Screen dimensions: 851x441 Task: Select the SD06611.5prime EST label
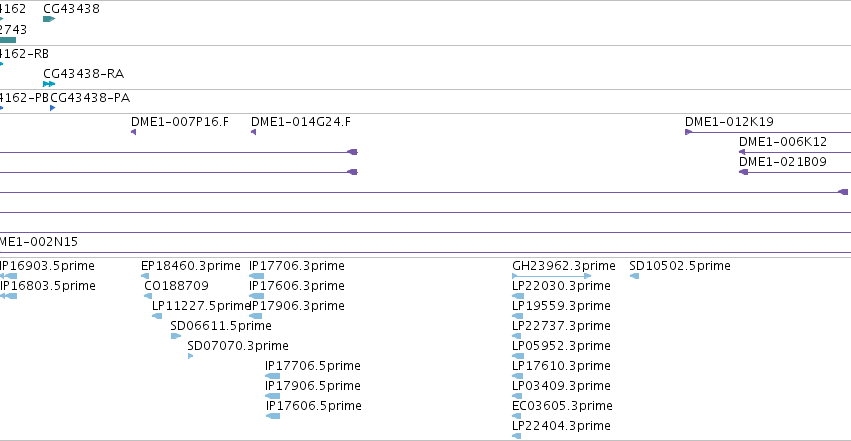point(221,326)
